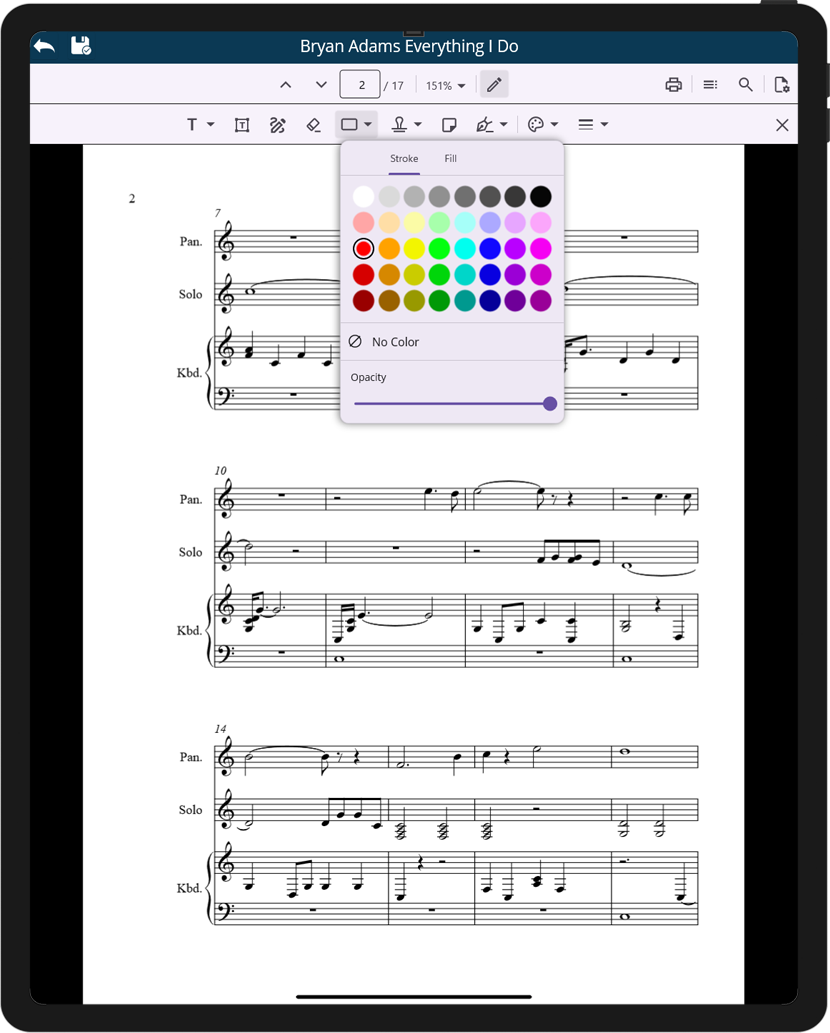Select the eraser tool
Screen dimensions: 830x1033
pyautogui.click(x=313, y=125)
